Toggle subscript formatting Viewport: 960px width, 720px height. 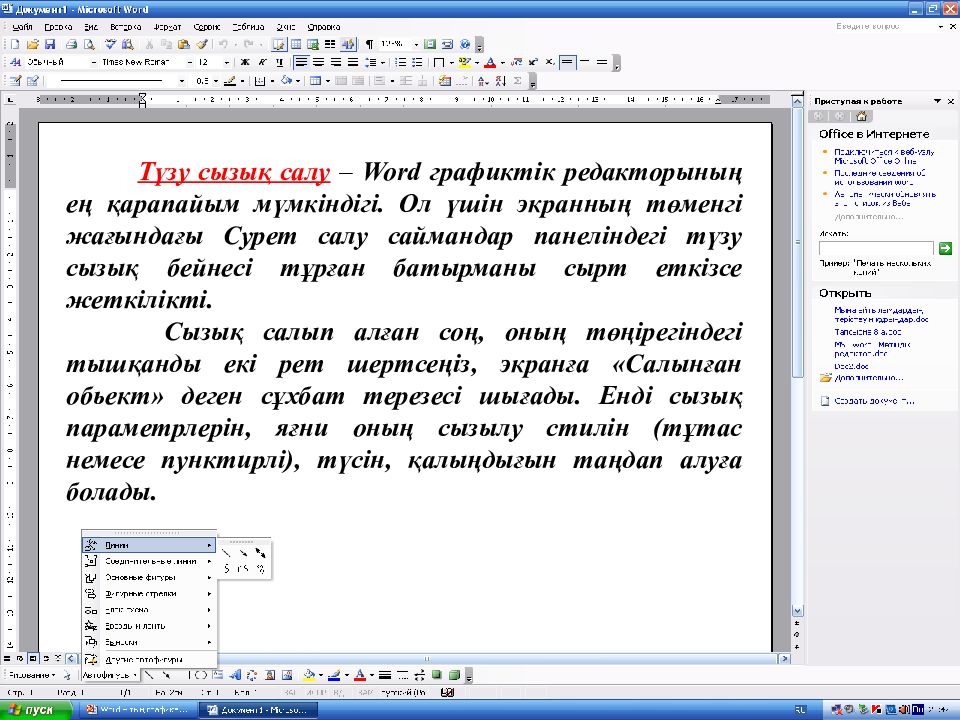[x=550, y=62]
